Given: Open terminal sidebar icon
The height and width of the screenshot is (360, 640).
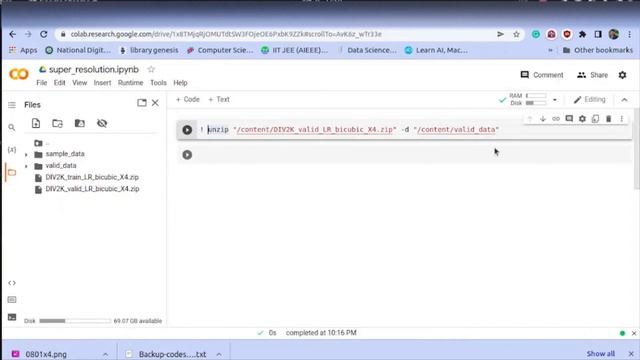Looking at the screenshot, I should (12, 317).
